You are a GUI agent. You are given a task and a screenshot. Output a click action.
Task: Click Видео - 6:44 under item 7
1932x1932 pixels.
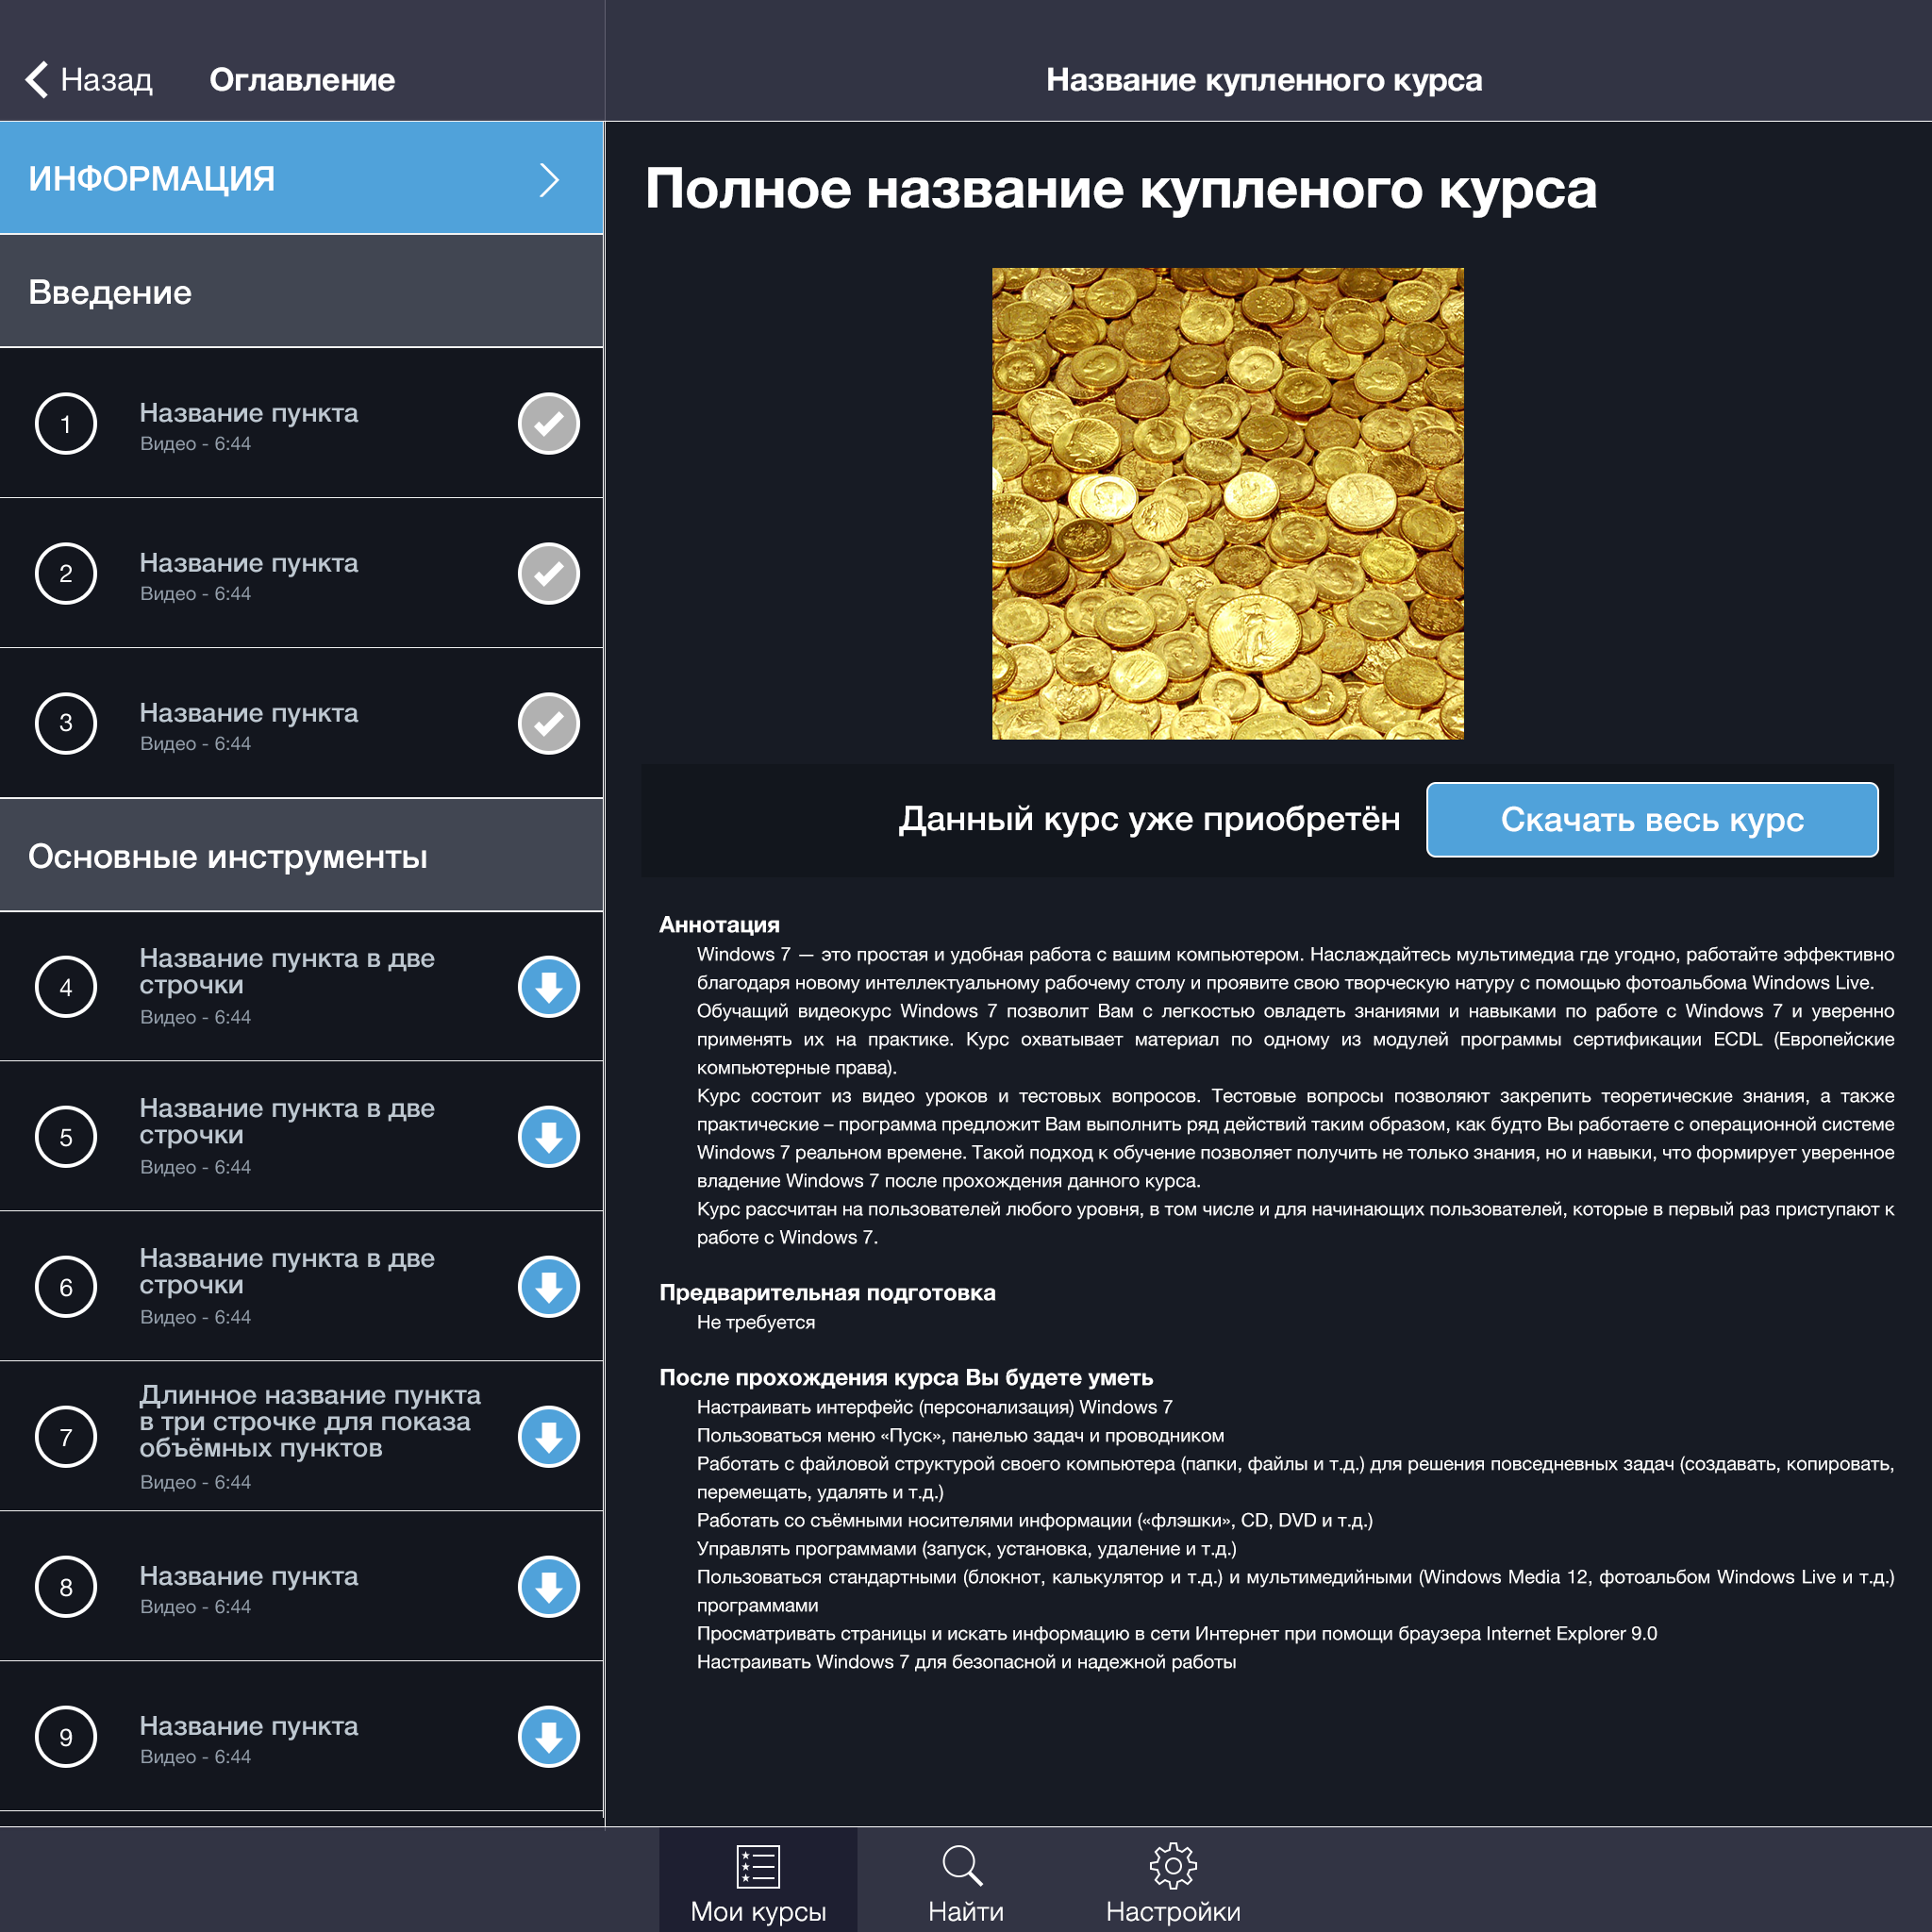(x=195, y=1482)
